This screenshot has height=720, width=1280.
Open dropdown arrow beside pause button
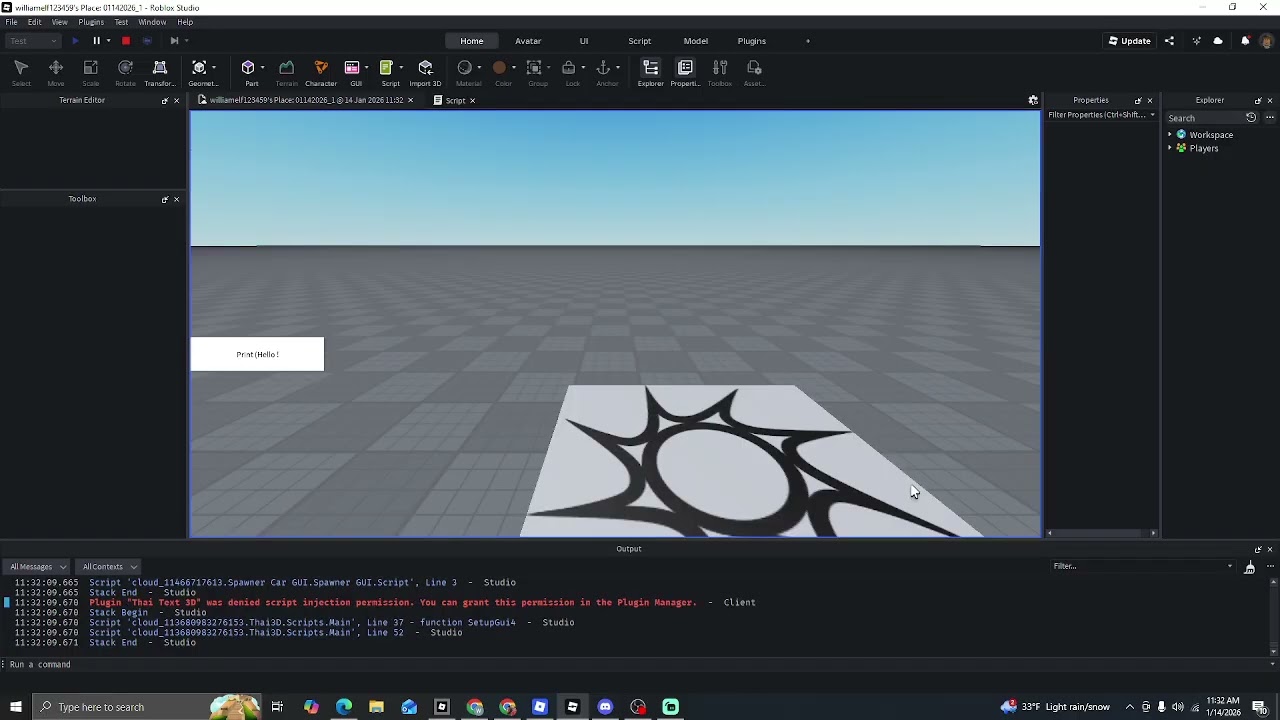point(108,41)
